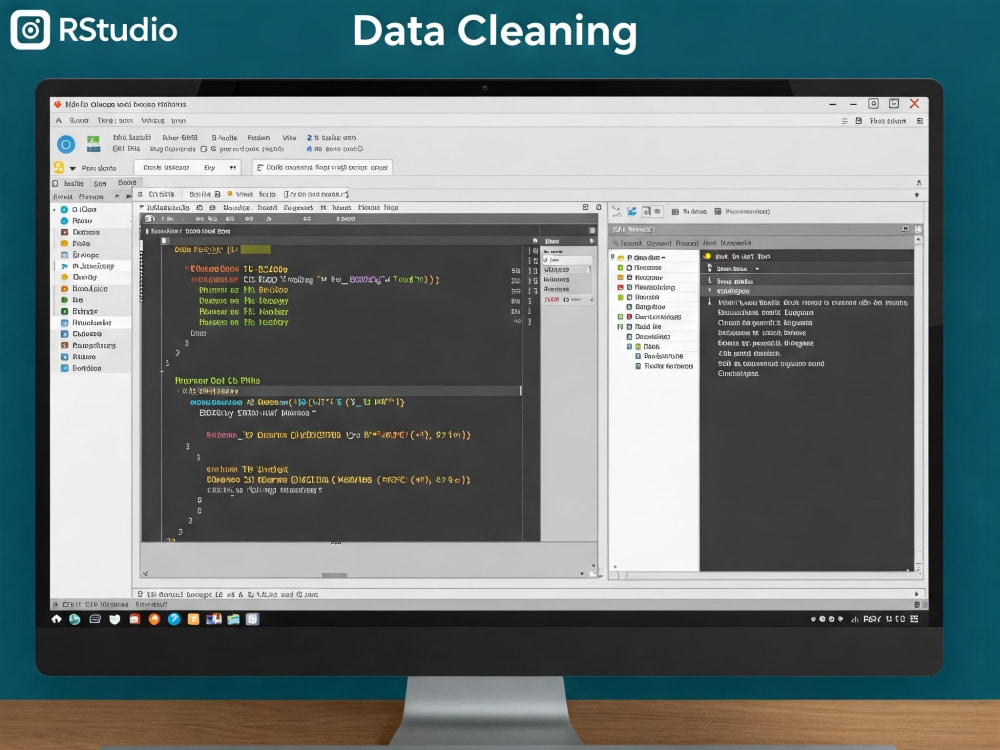Select the highlighted row in the dark detail pane
Image resolution: width=1000 pixels, height=750 pixels.
(x=807, y=291)
